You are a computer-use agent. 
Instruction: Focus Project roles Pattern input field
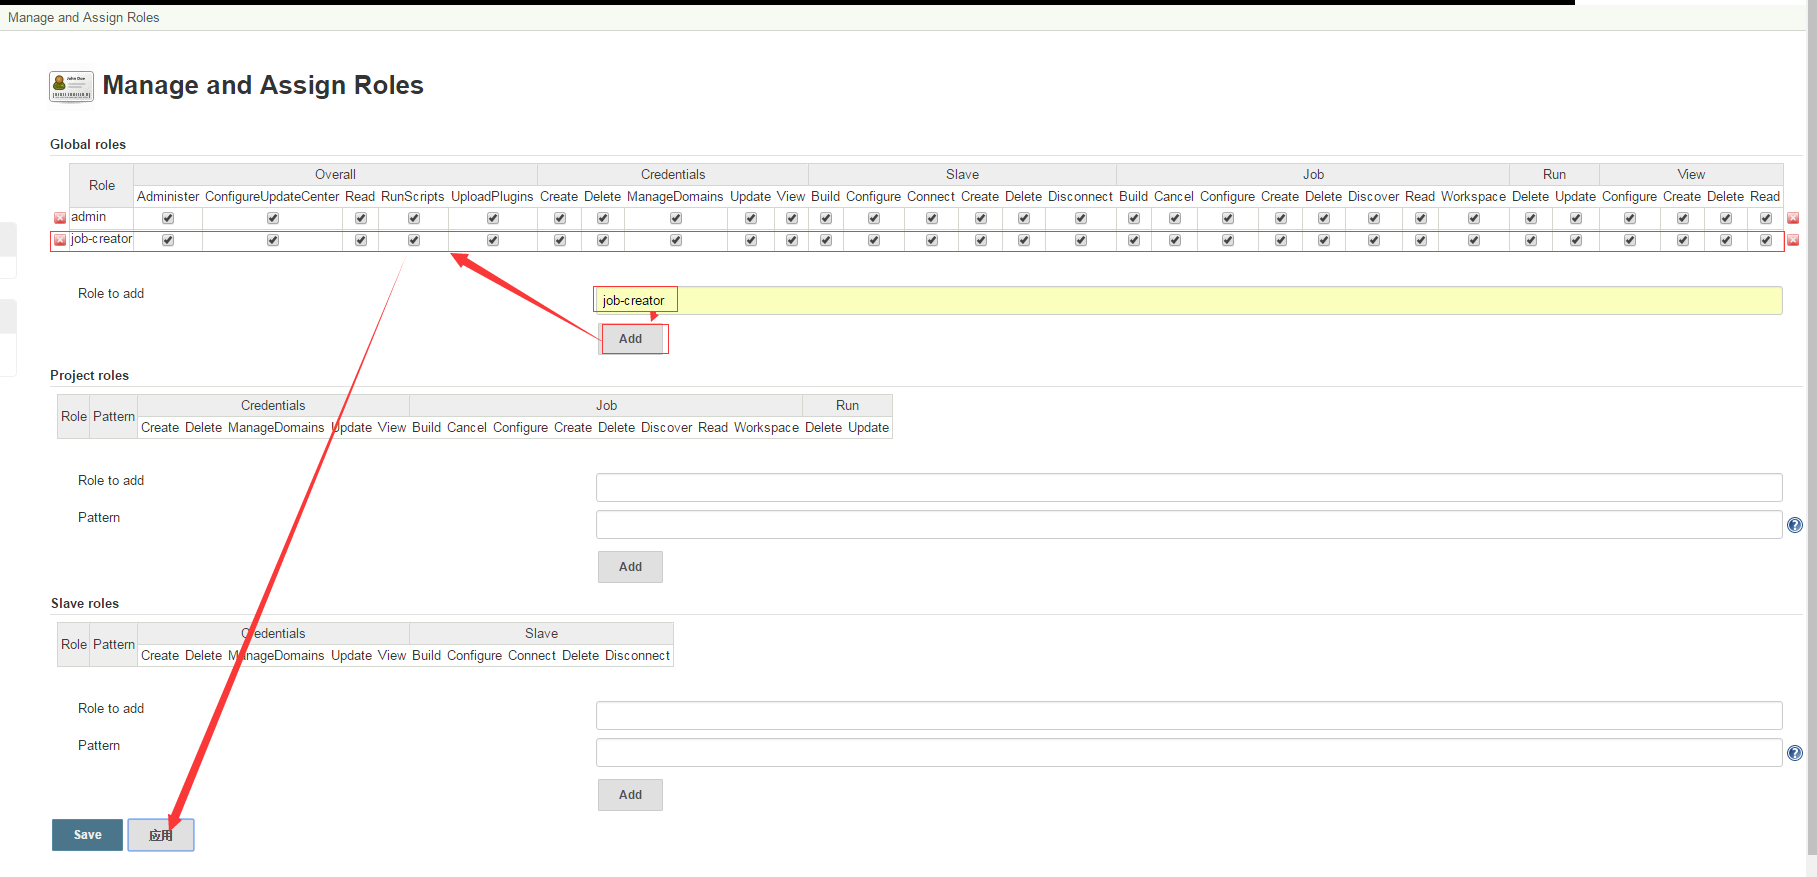1189,525
